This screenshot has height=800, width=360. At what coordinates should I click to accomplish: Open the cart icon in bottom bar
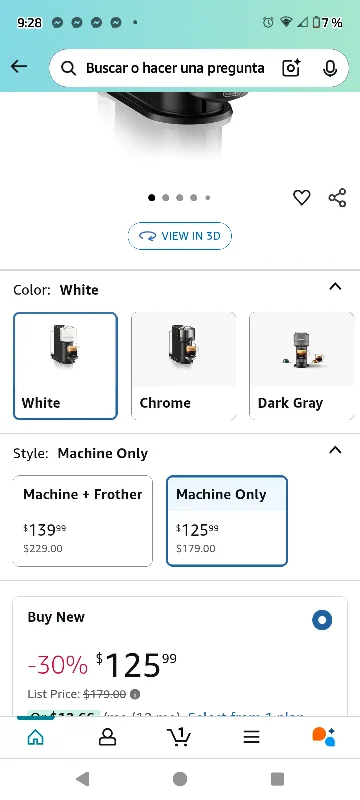[179, 737]
